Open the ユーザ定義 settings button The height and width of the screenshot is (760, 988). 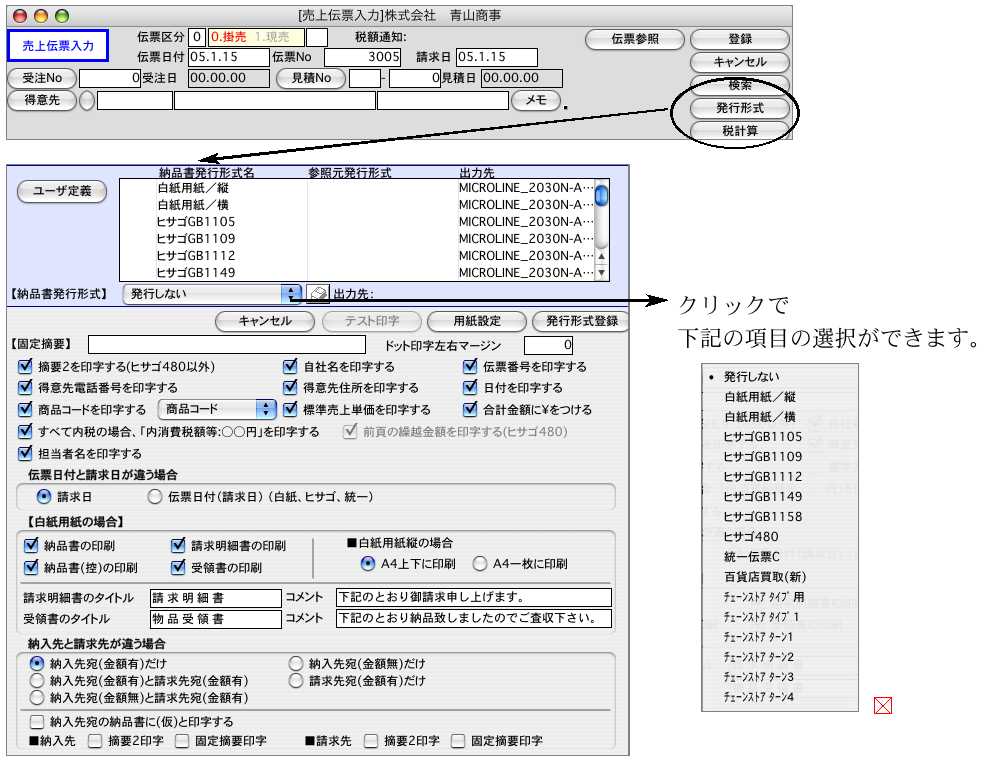[x=62, y=192]
